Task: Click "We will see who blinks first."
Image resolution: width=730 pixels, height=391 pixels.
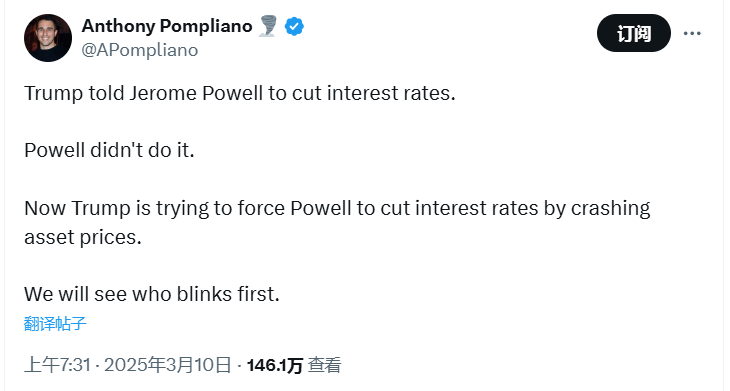Action: point(152,294)
